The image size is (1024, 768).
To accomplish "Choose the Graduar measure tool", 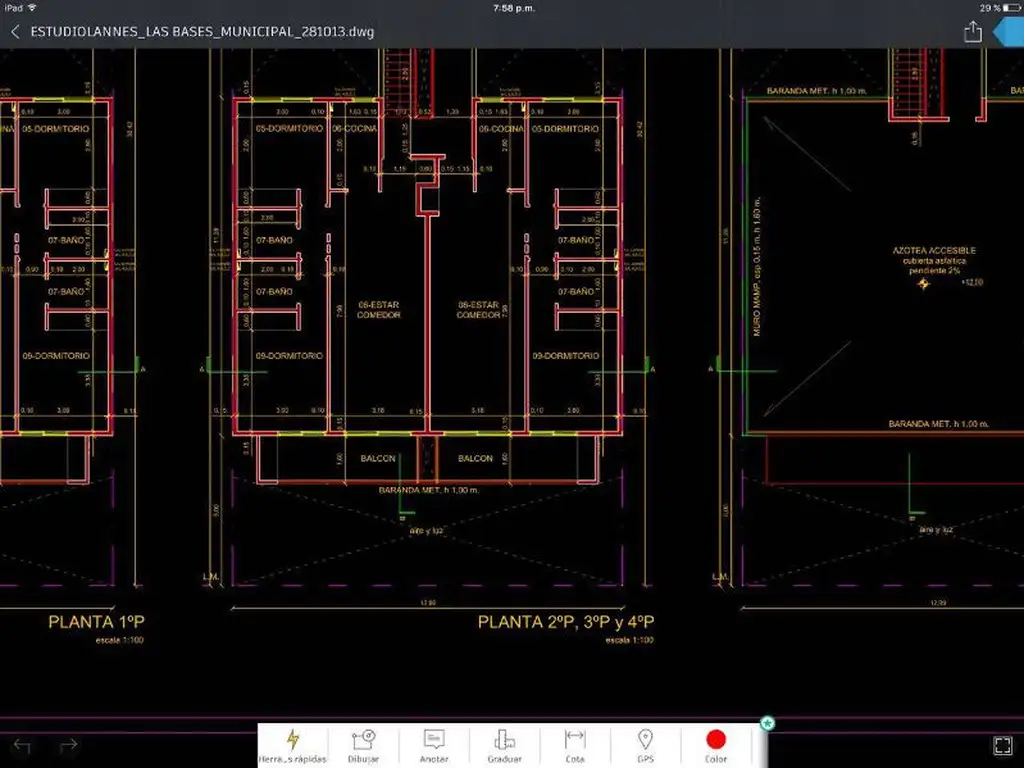I will click(x=504, y=745).
